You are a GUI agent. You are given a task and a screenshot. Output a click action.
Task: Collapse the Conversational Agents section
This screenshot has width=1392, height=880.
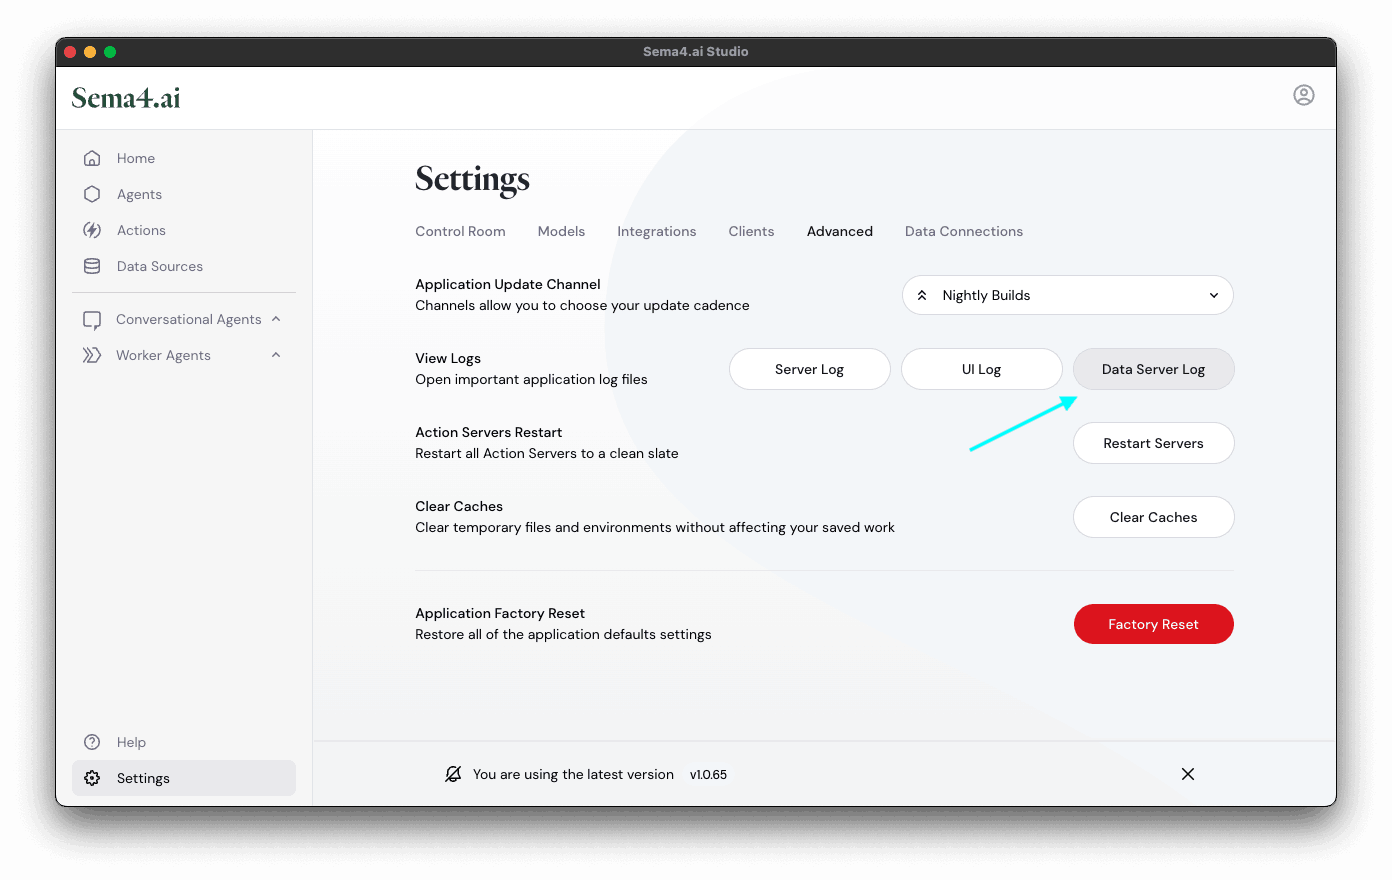click(276, 319)
